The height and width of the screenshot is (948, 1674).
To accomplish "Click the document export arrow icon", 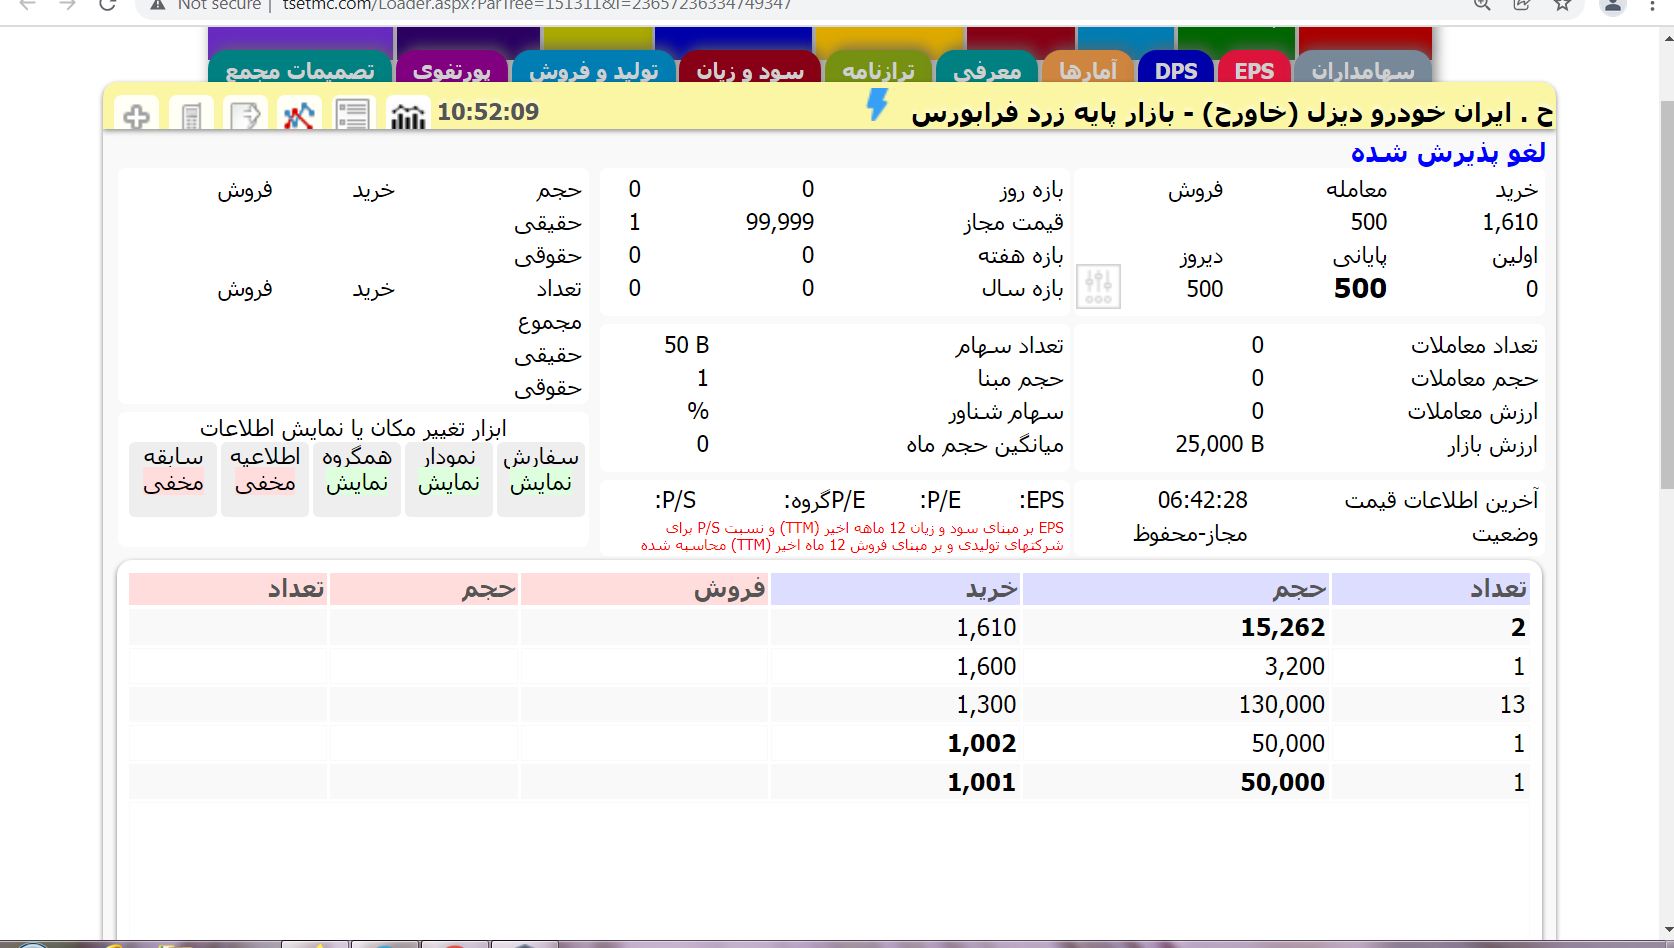I will coord(245,115).
